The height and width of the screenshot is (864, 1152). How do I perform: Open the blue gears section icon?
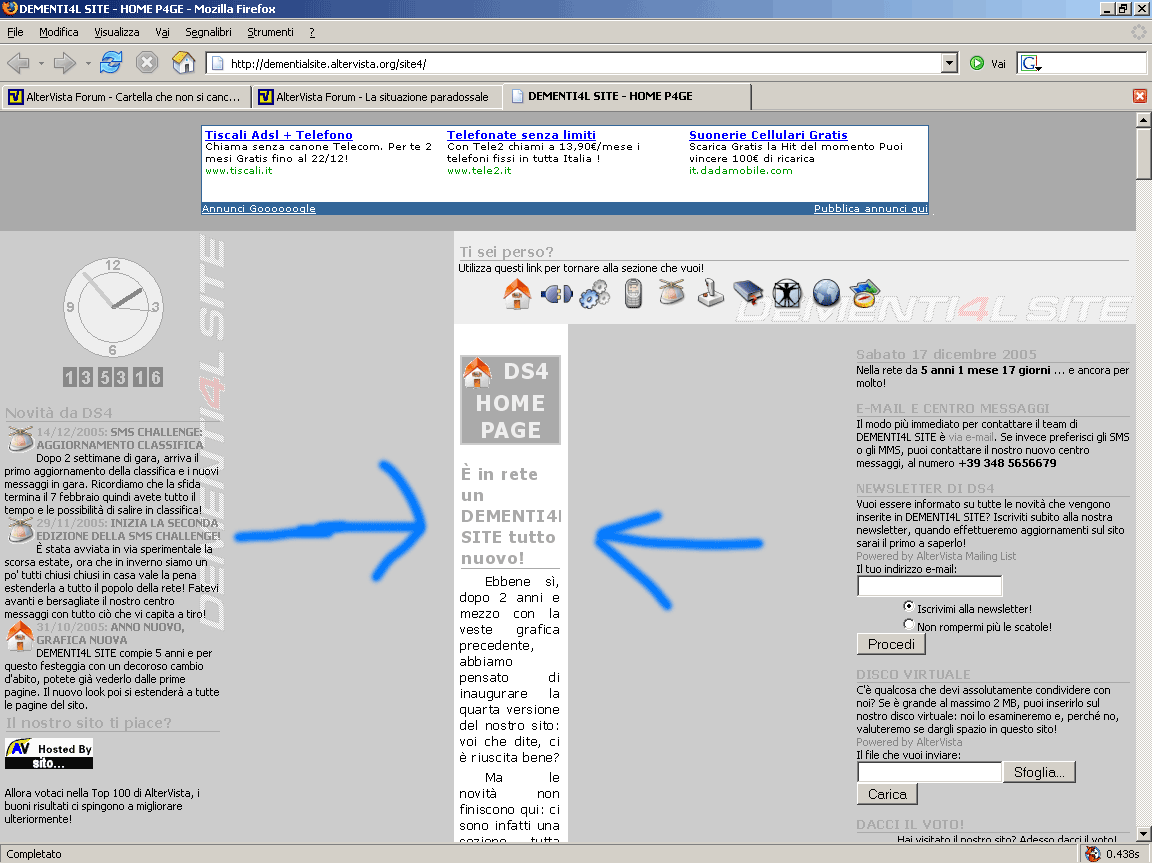(x=595, y=294)
